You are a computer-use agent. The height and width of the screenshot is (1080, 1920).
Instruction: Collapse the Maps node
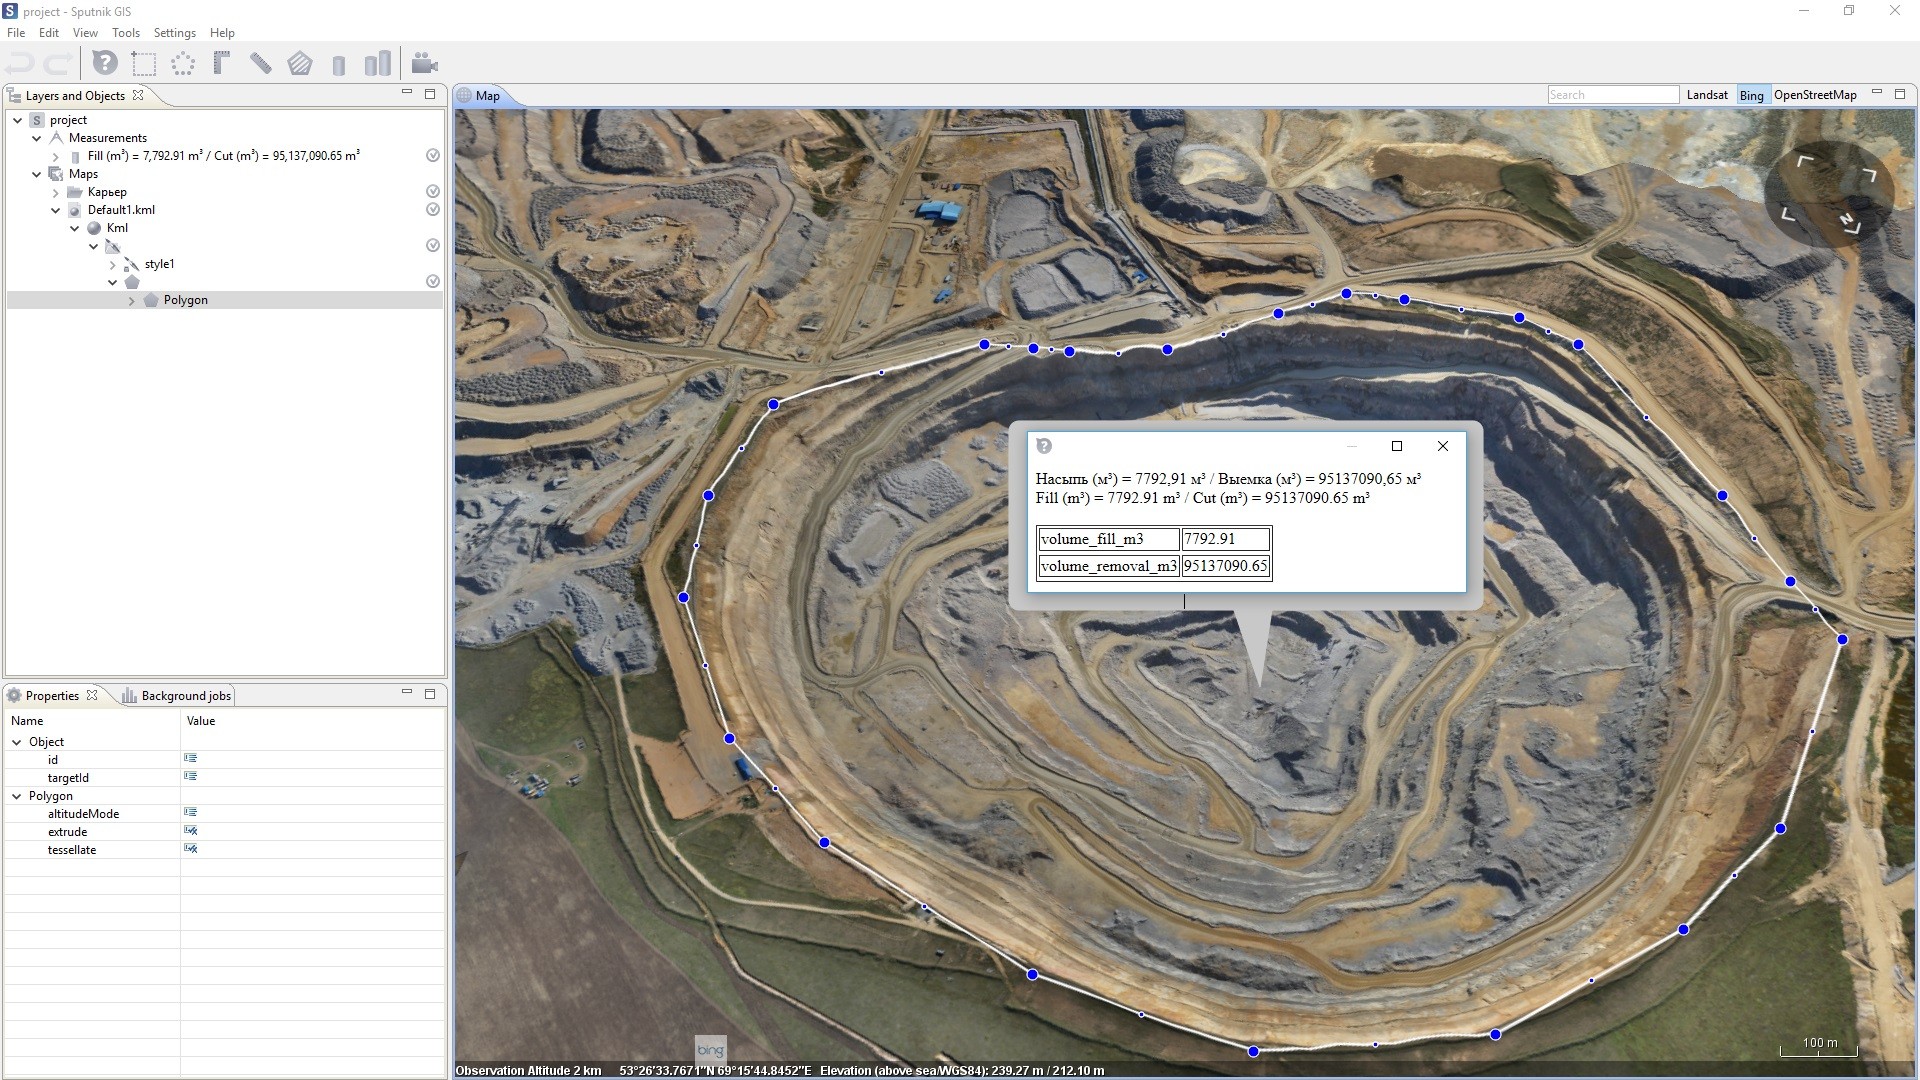click(37, 174)
